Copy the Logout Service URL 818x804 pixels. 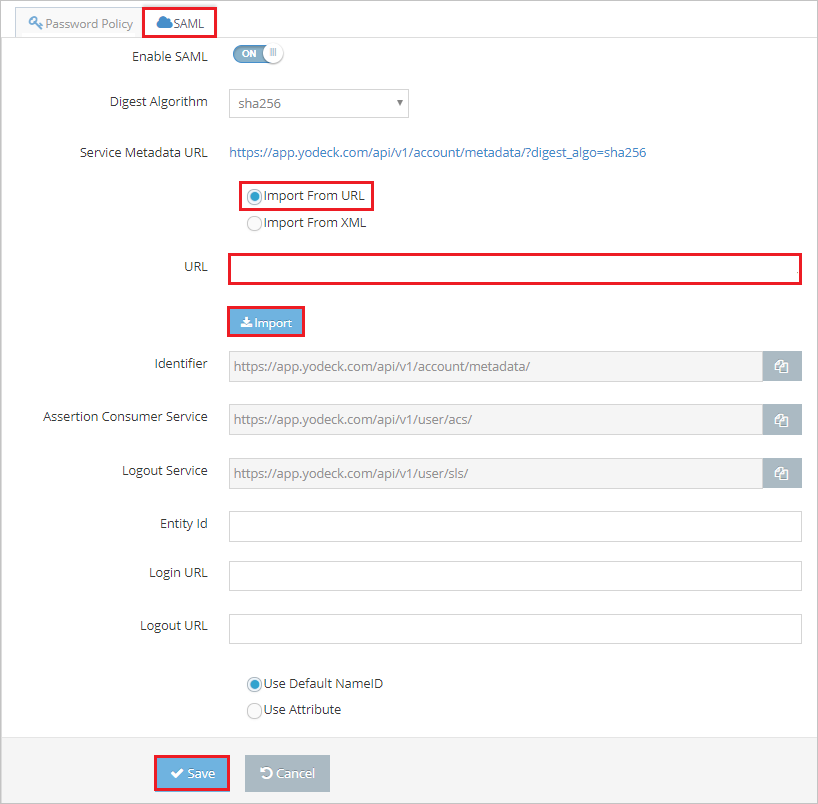click(x=782, y=472)
